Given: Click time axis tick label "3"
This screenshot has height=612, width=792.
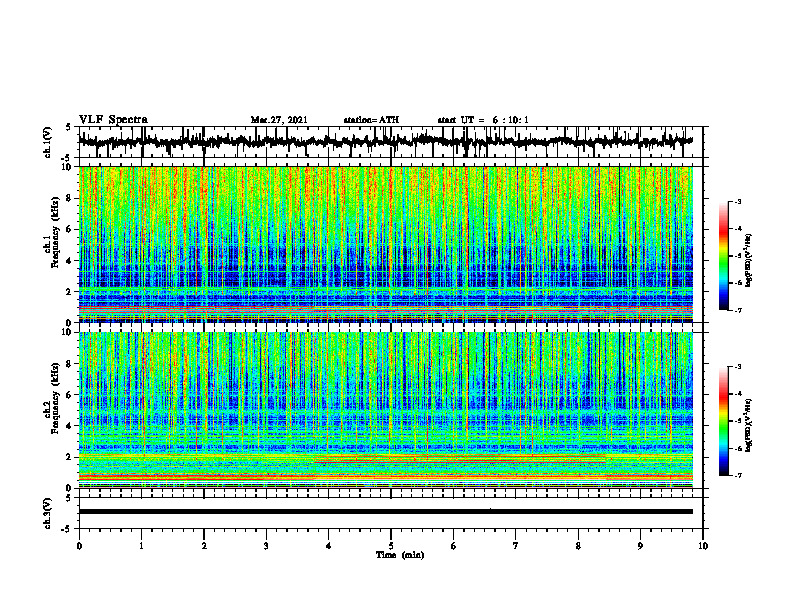Looking at the screenshot, I should pyautogui.click(x=266, y=546).
